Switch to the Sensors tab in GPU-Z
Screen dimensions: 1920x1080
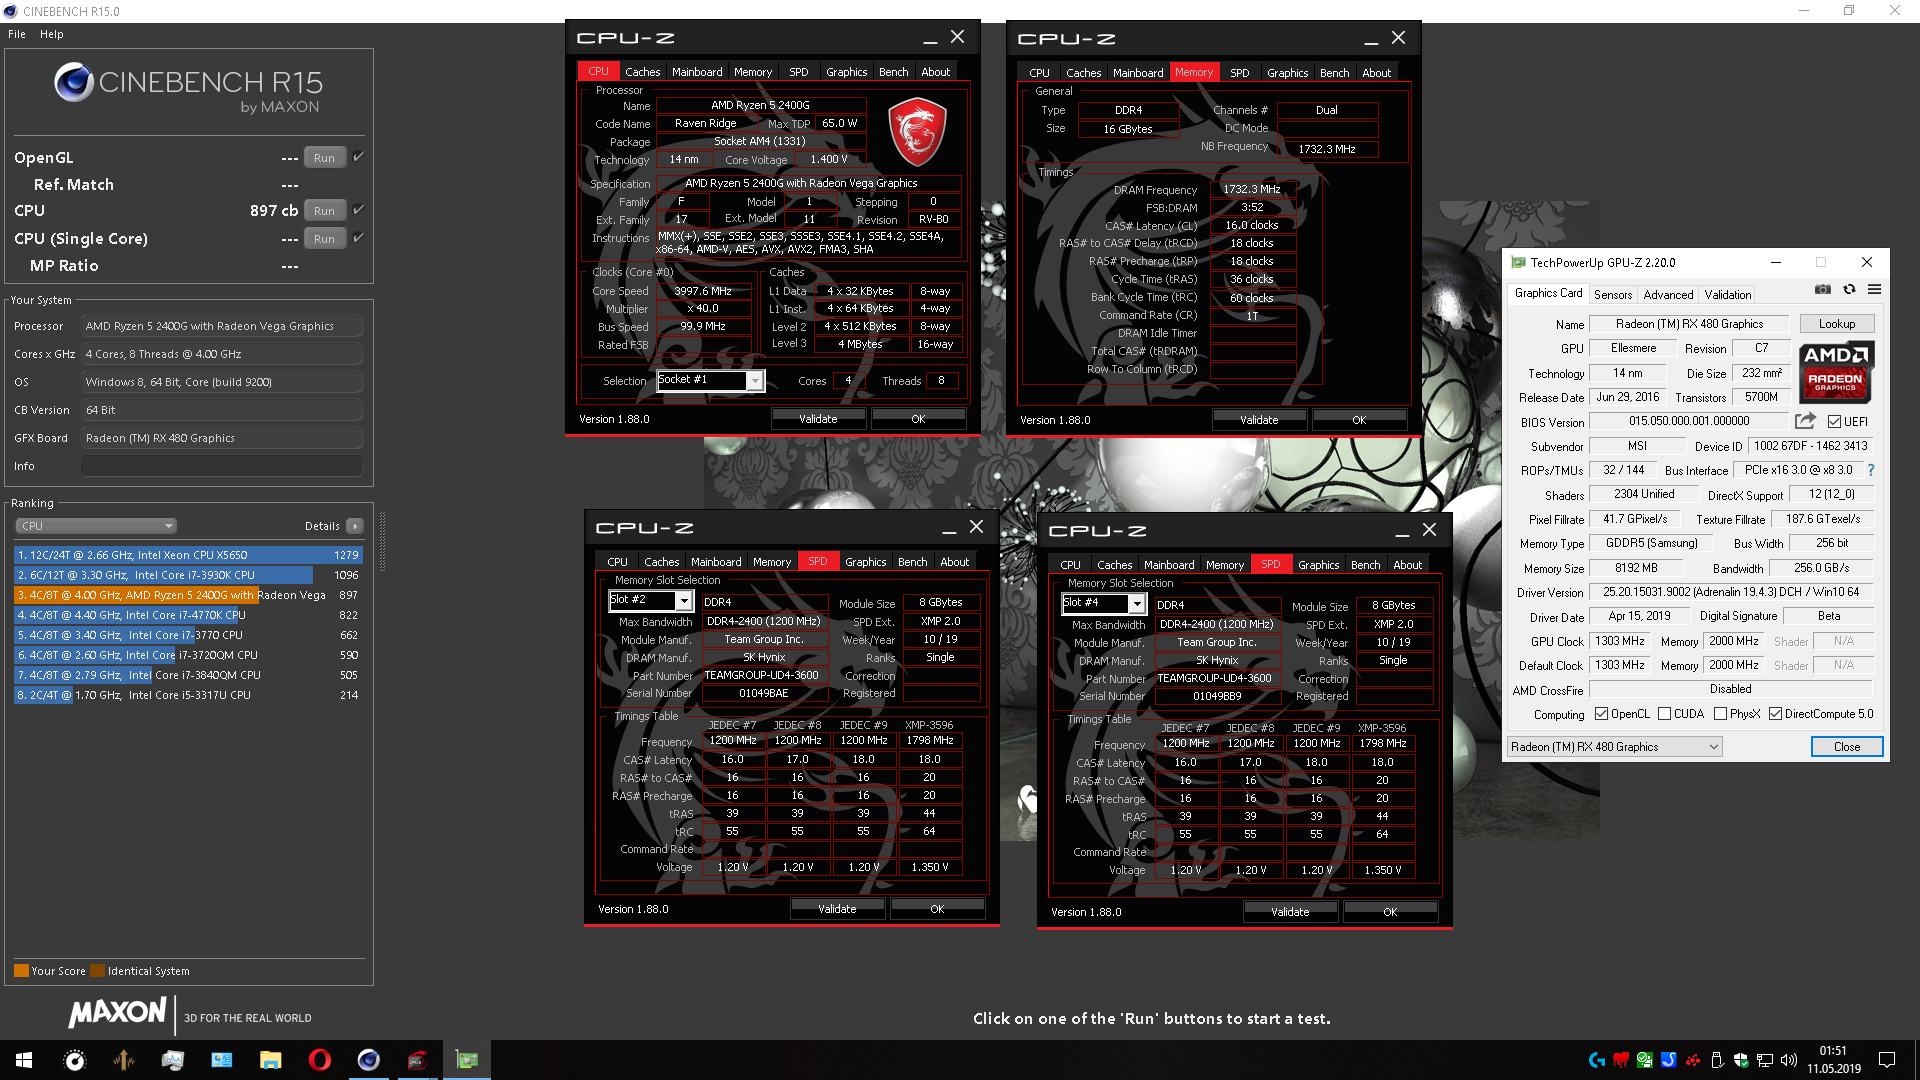[1612, 295]
